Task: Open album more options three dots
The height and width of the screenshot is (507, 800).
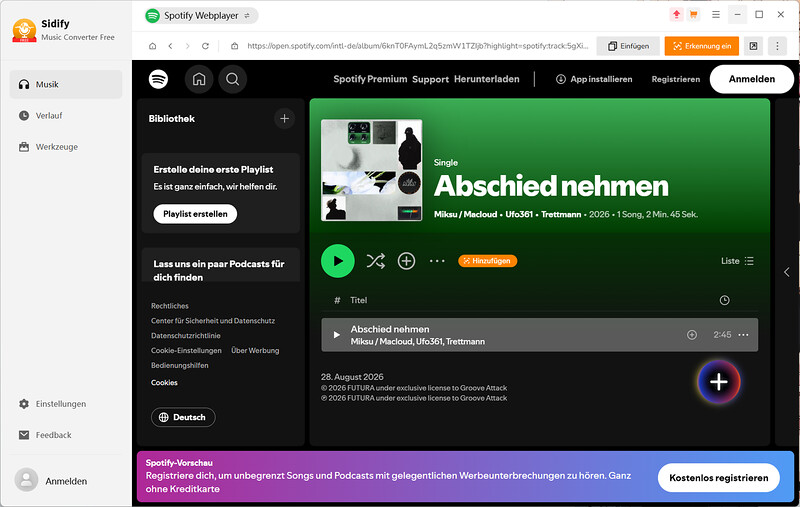Action: (437, 261)
